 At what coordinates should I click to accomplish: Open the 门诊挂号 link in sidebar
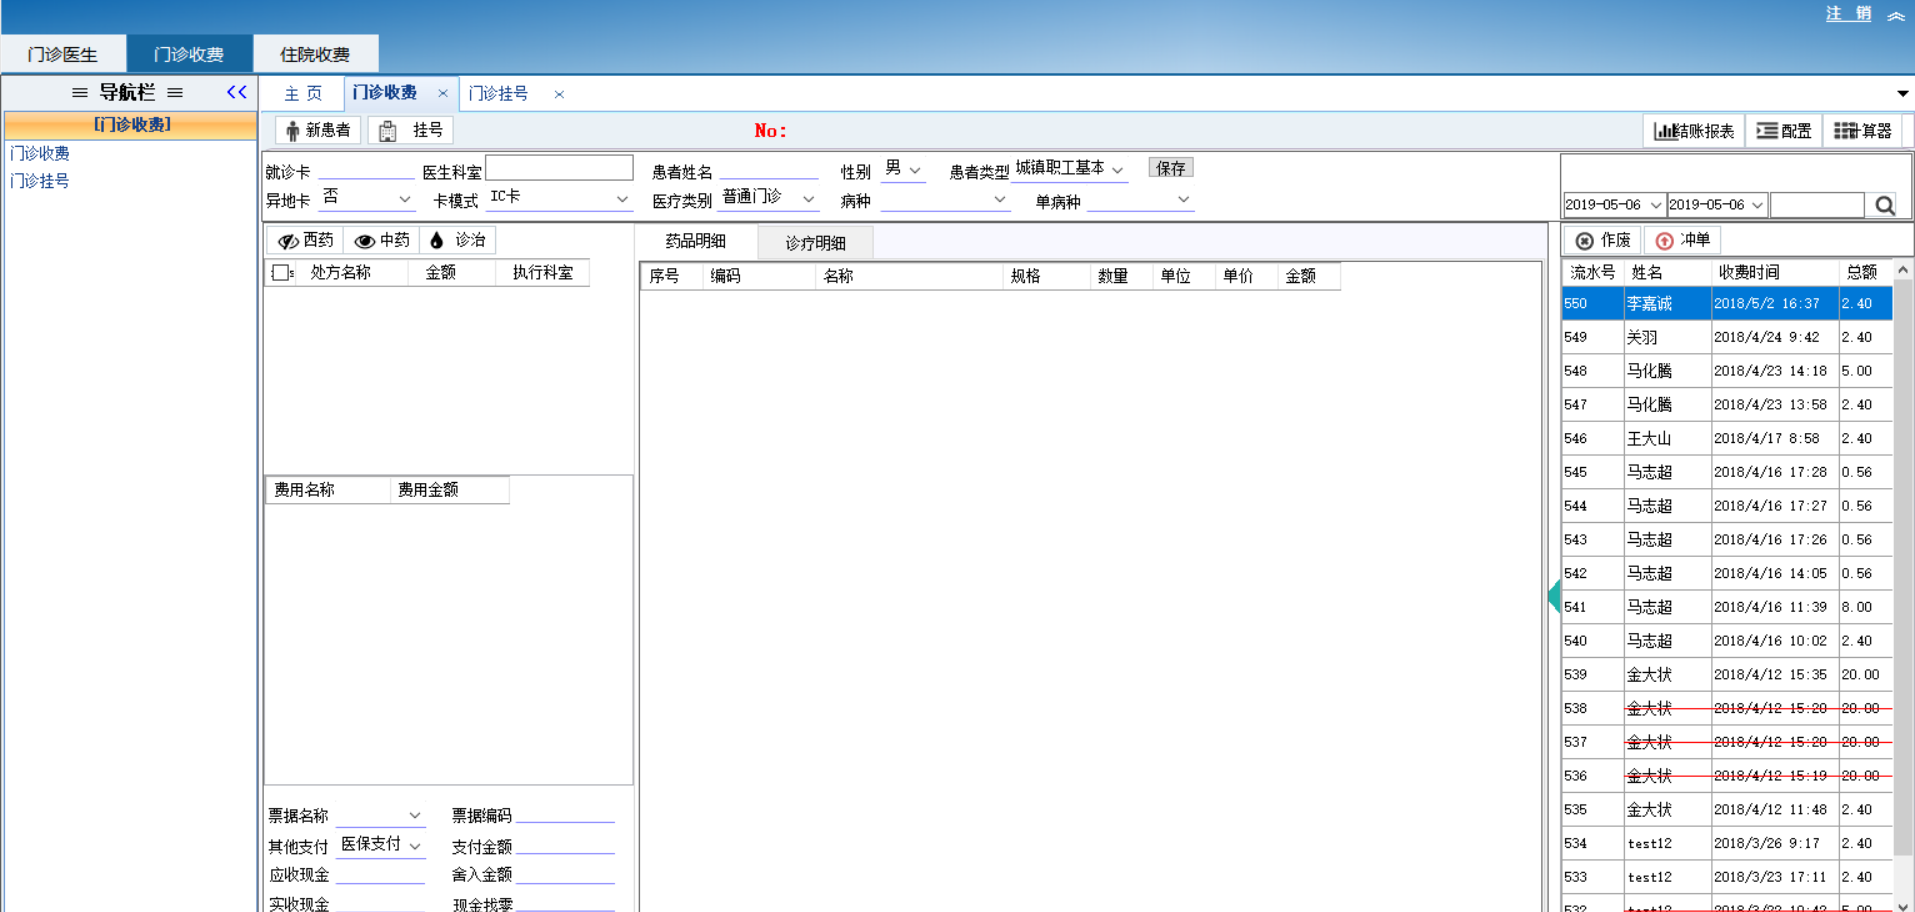40,181
